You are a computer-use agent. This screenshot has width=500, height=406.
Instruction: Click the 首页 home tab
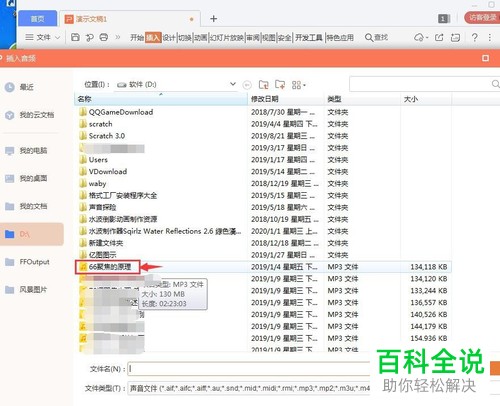click(x=37, y=19)
